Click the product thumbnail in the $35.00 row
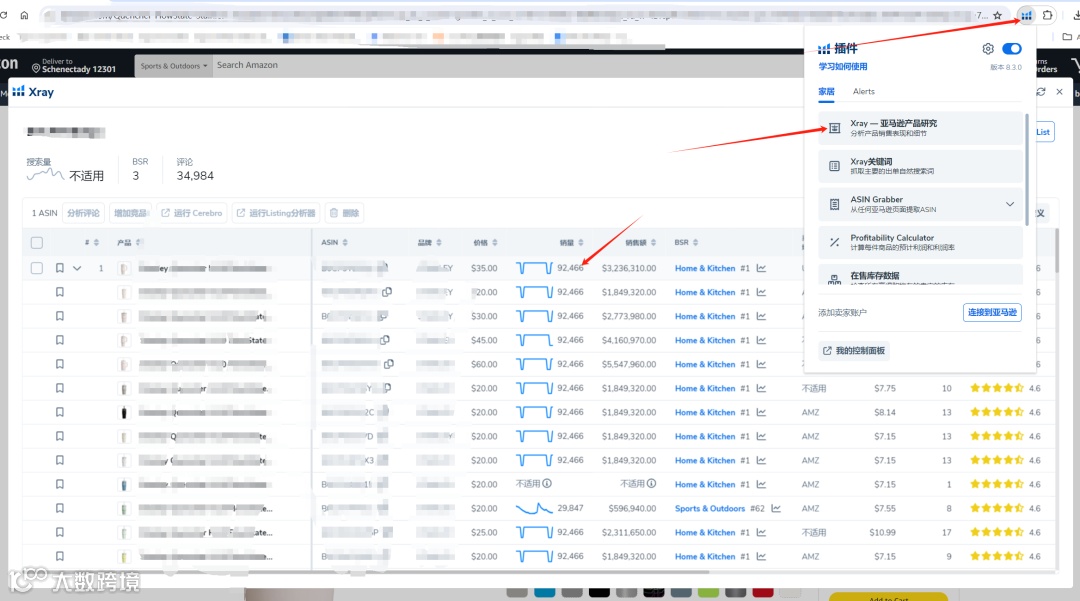The image size is (1080, 601). tap(124, 268)
